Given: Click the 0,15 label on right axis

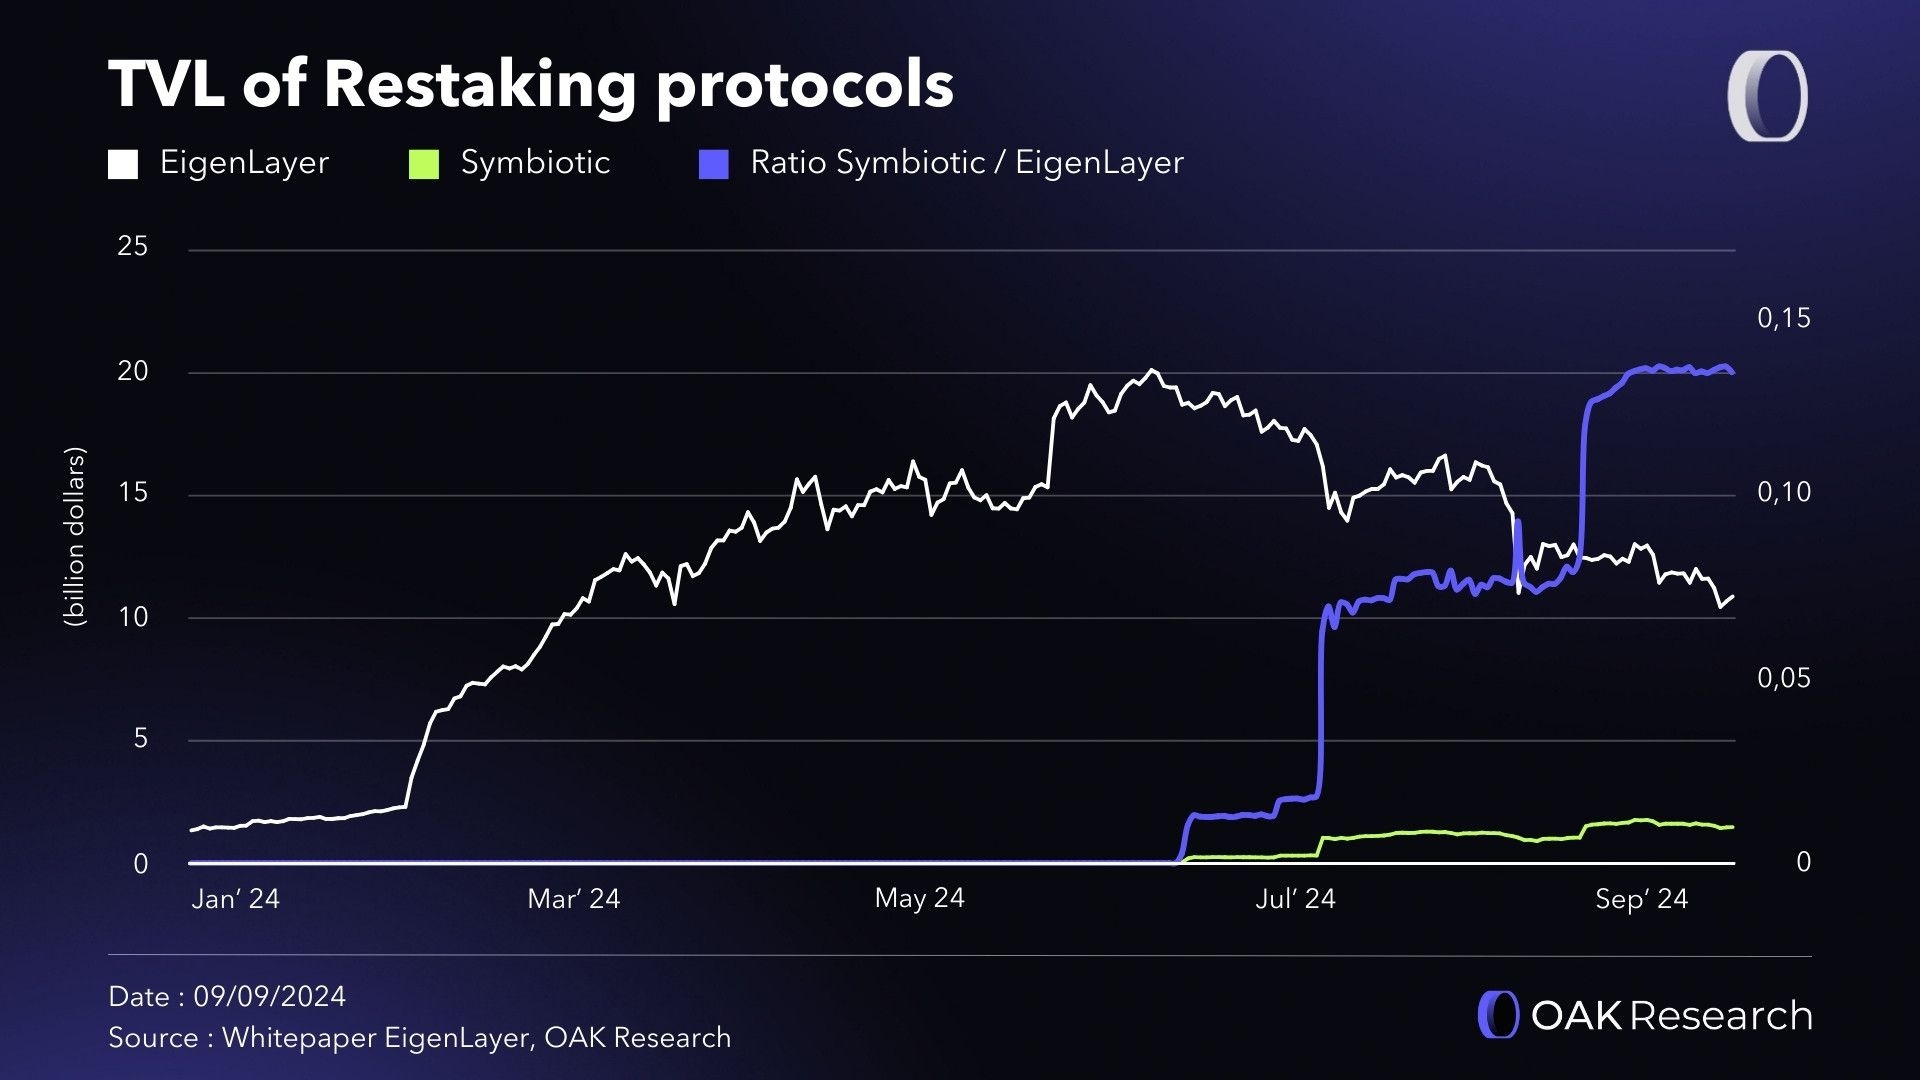Looking at the screenshot, I should (x=1784, y=318).
